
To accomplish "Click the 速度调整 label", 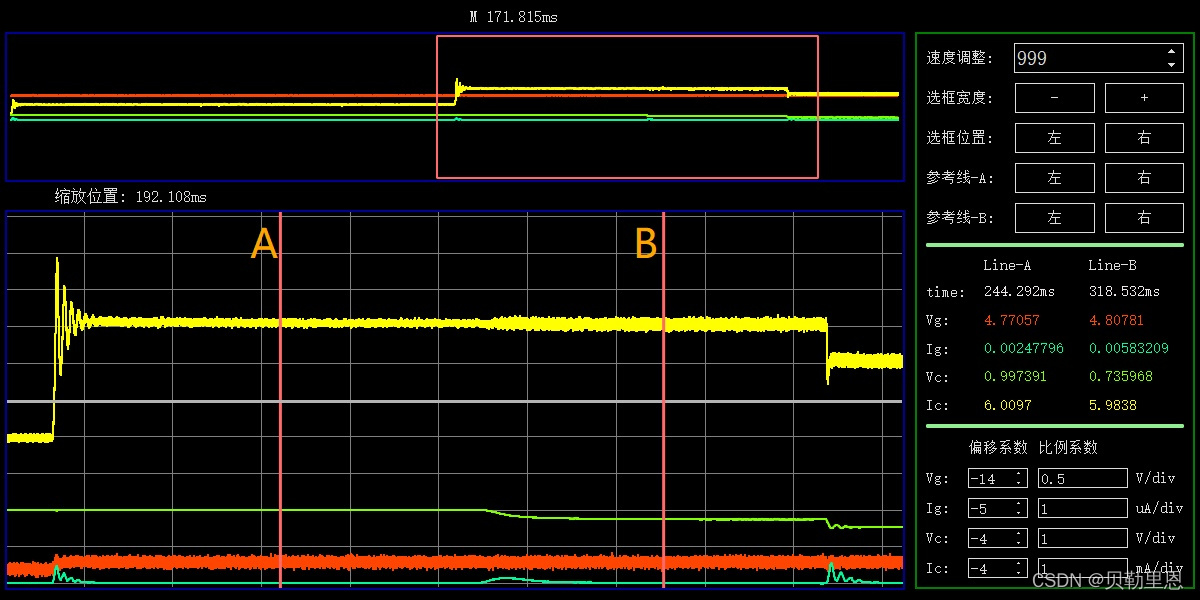I will tap(960, 58).
